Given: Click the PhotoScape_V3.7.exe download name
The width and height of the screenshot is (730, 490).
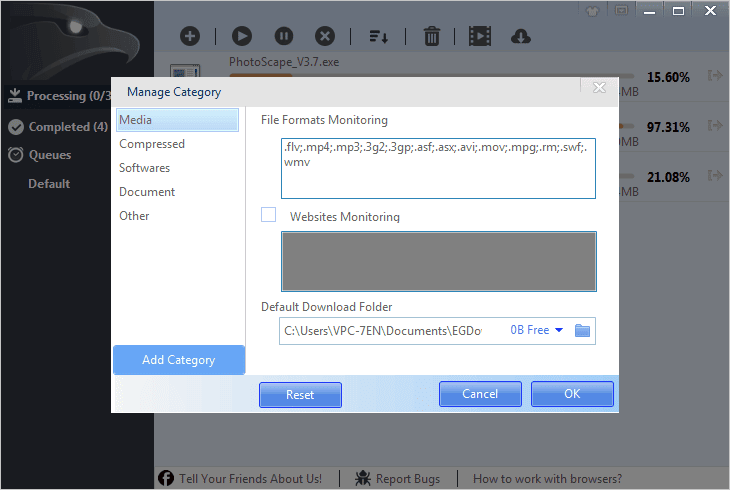Looking at the screenshot, I should 284,62.
